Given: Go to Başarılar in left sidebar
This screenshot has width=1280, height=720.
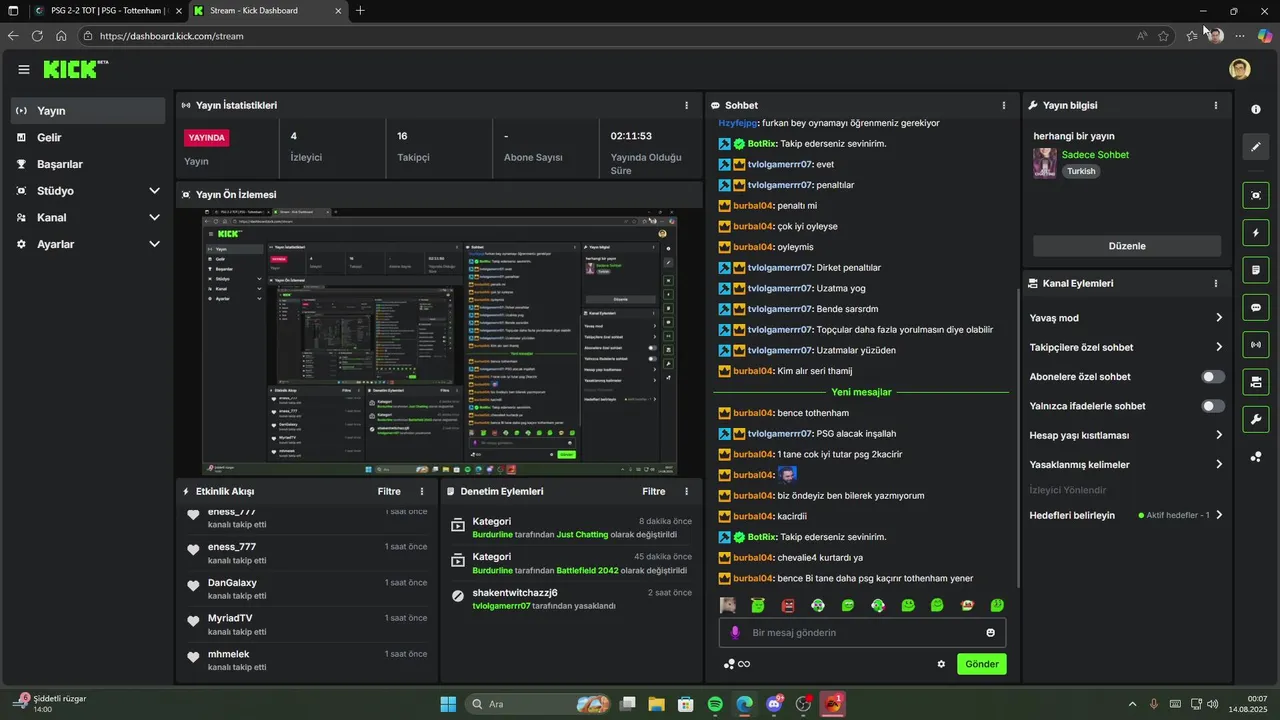Looking at the screenshot, I should coord(88,164).
